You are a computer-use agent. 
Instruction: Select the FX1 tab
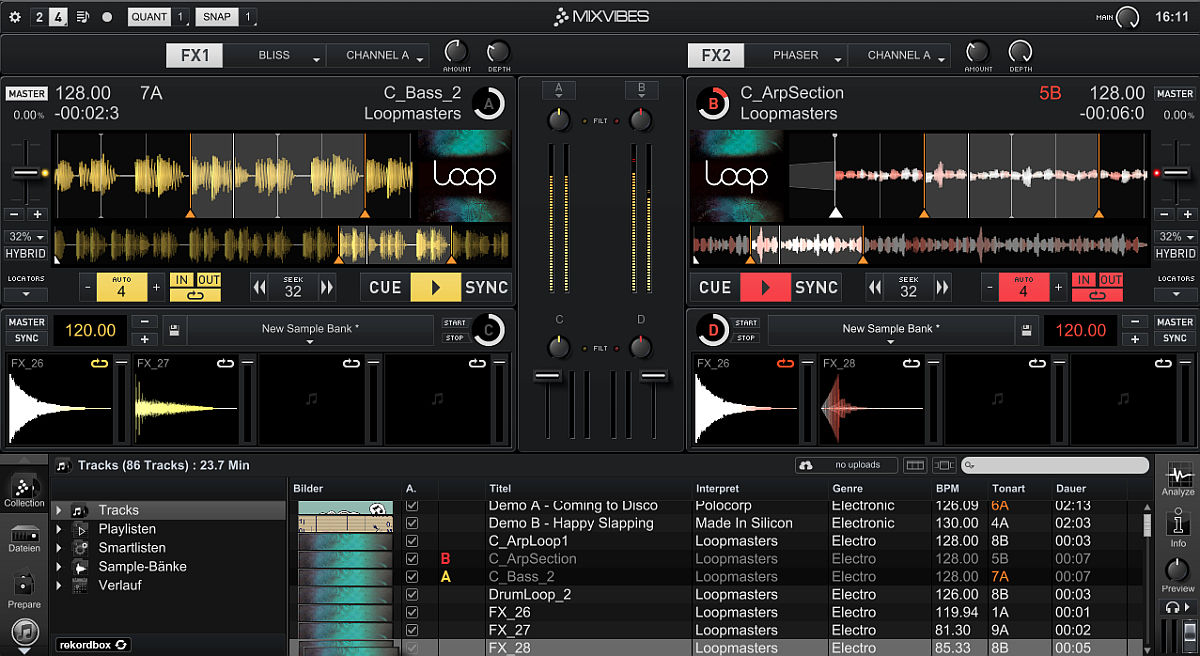coord(194,56)
